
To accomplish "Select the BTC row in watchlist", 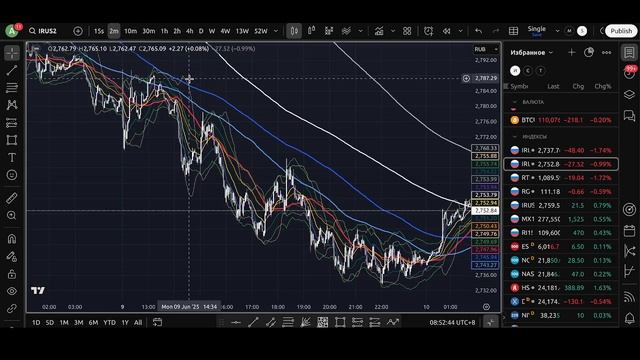I will click(561, 120).
